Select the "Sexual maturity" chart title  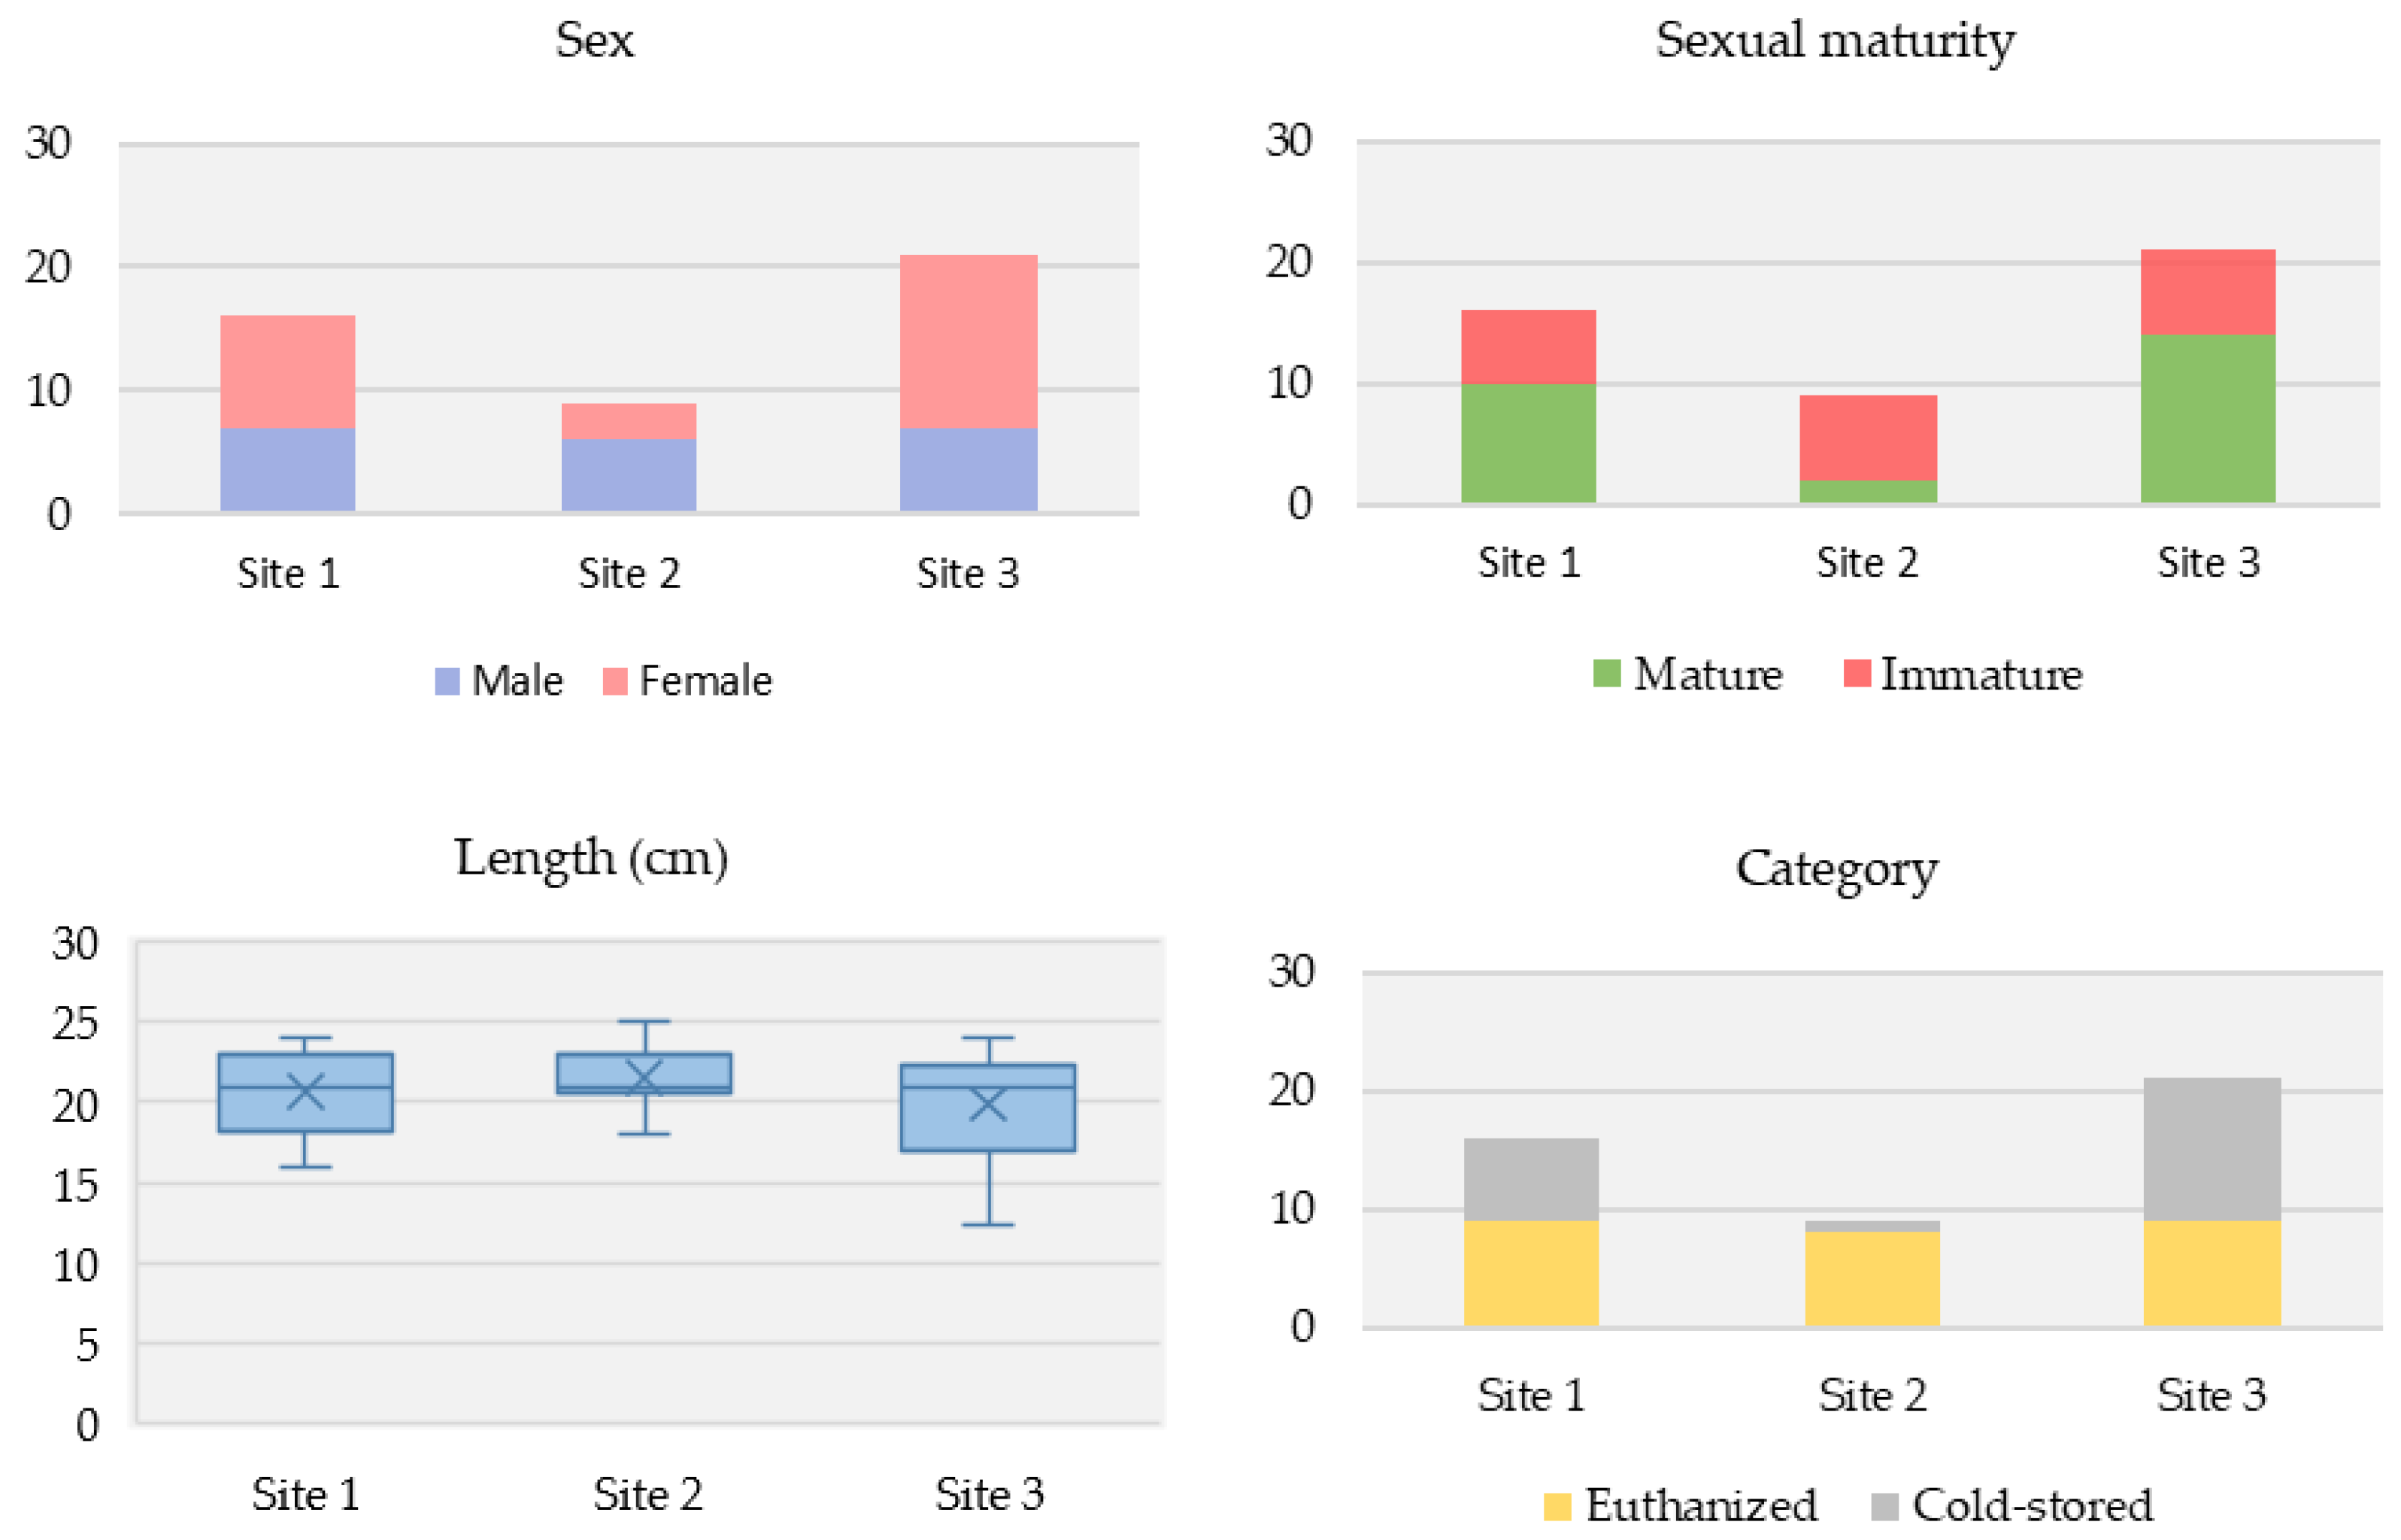pyautogui.click(x=1834, y=41)
